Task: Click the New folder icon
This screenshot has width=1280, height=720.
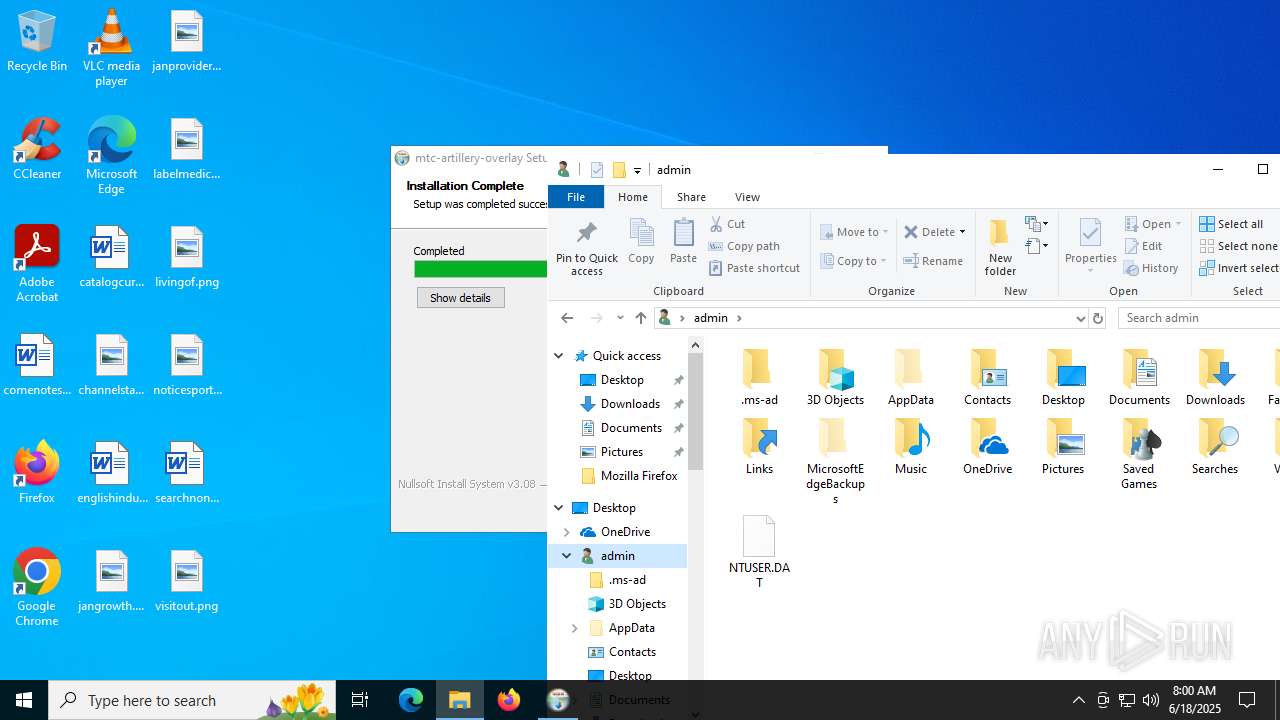Action: [x=1000, y=247]
